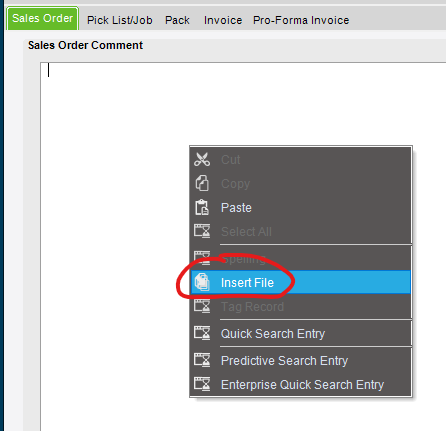Click the scissors icon beside Cut

[x=202, y=159]
